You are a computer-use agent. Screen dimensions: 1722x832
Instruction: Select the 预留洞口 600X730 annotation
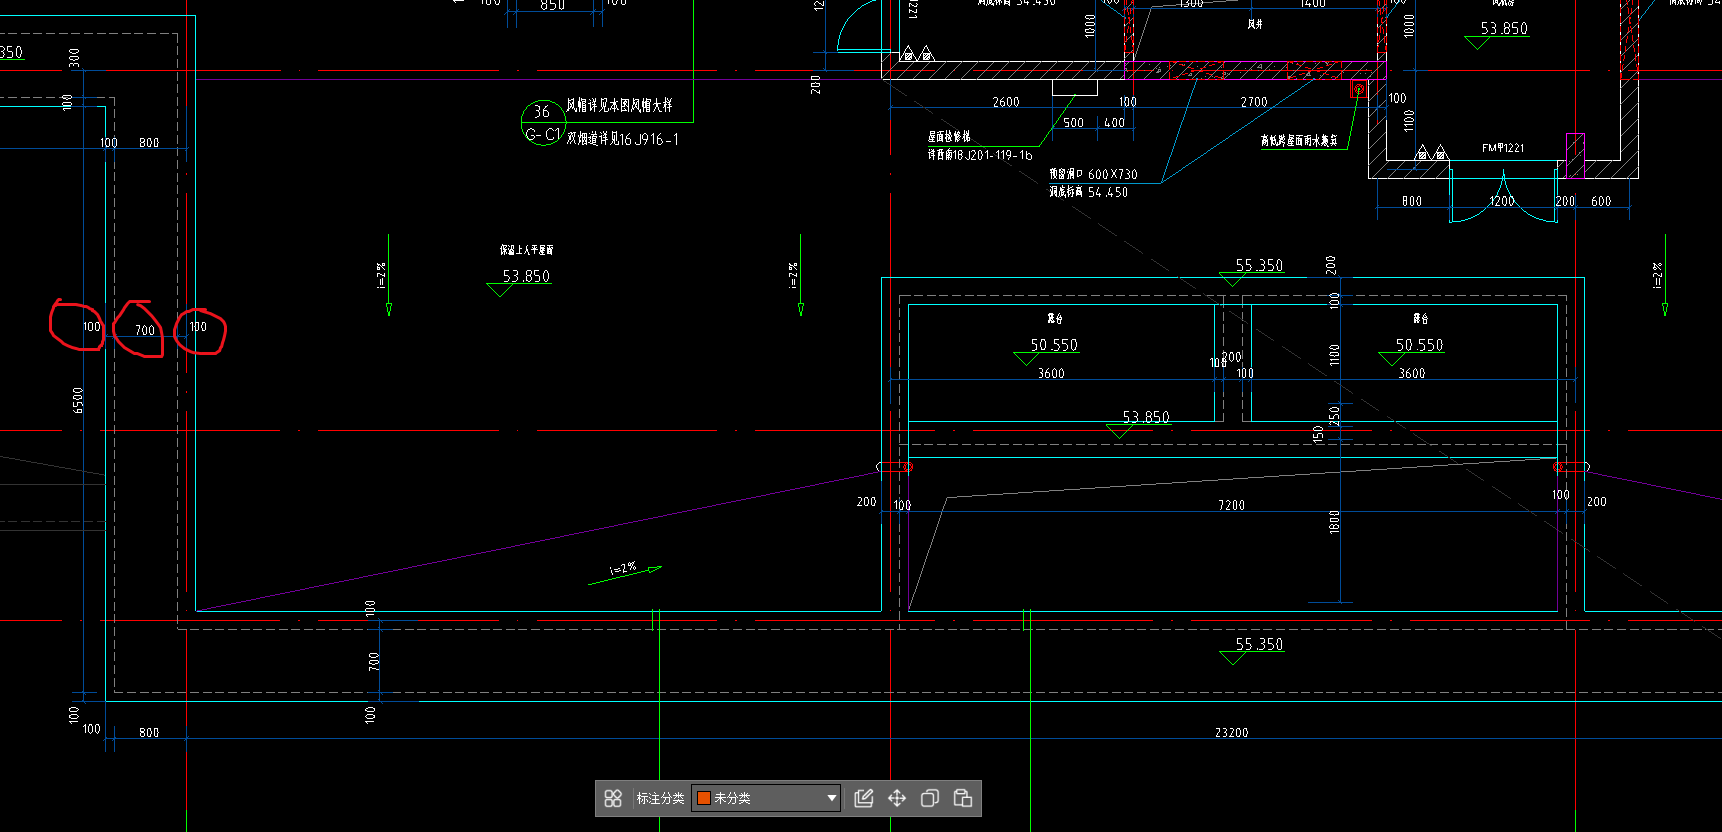click(x=1093, y=174)
